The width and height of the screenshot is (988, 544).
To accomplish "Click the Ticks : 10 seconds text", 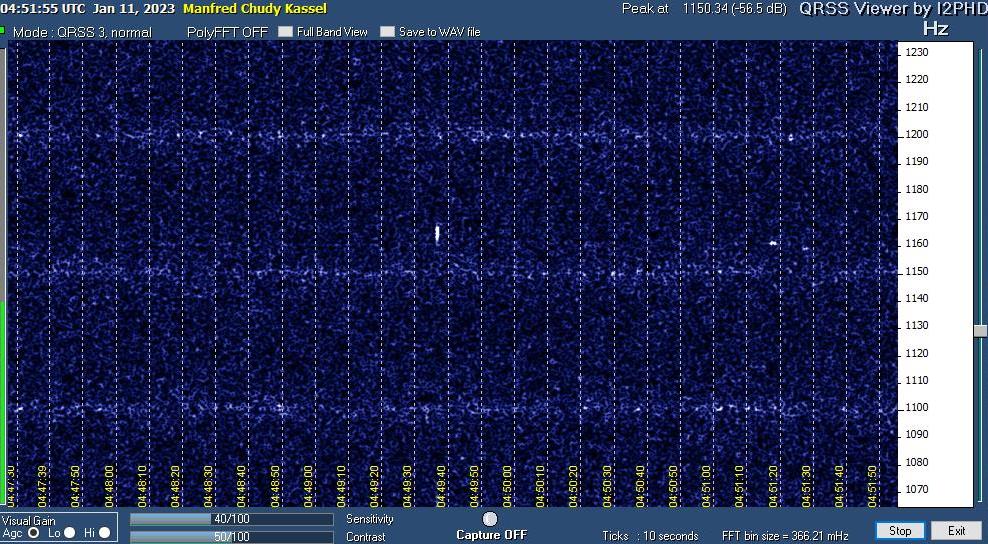I will tap(650, 536).
